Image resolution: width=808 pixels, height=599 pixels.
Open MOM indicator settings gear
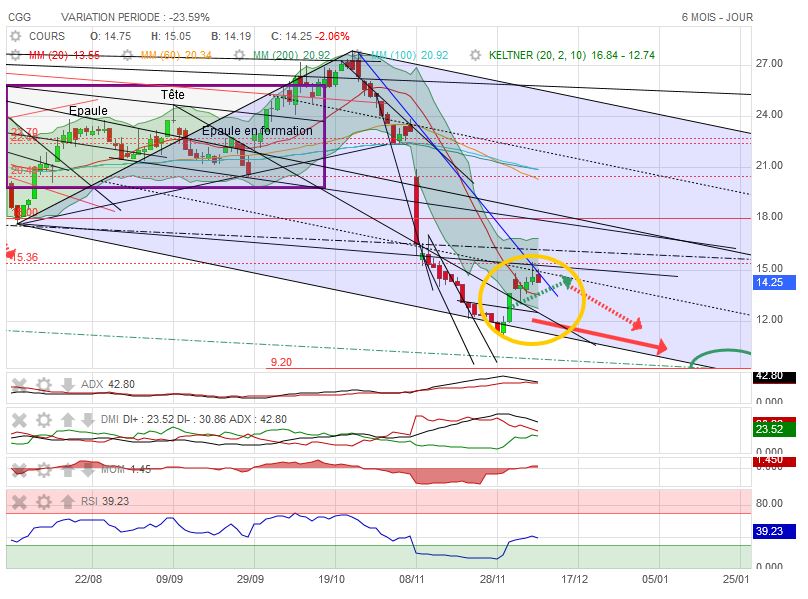coord(44,470)
